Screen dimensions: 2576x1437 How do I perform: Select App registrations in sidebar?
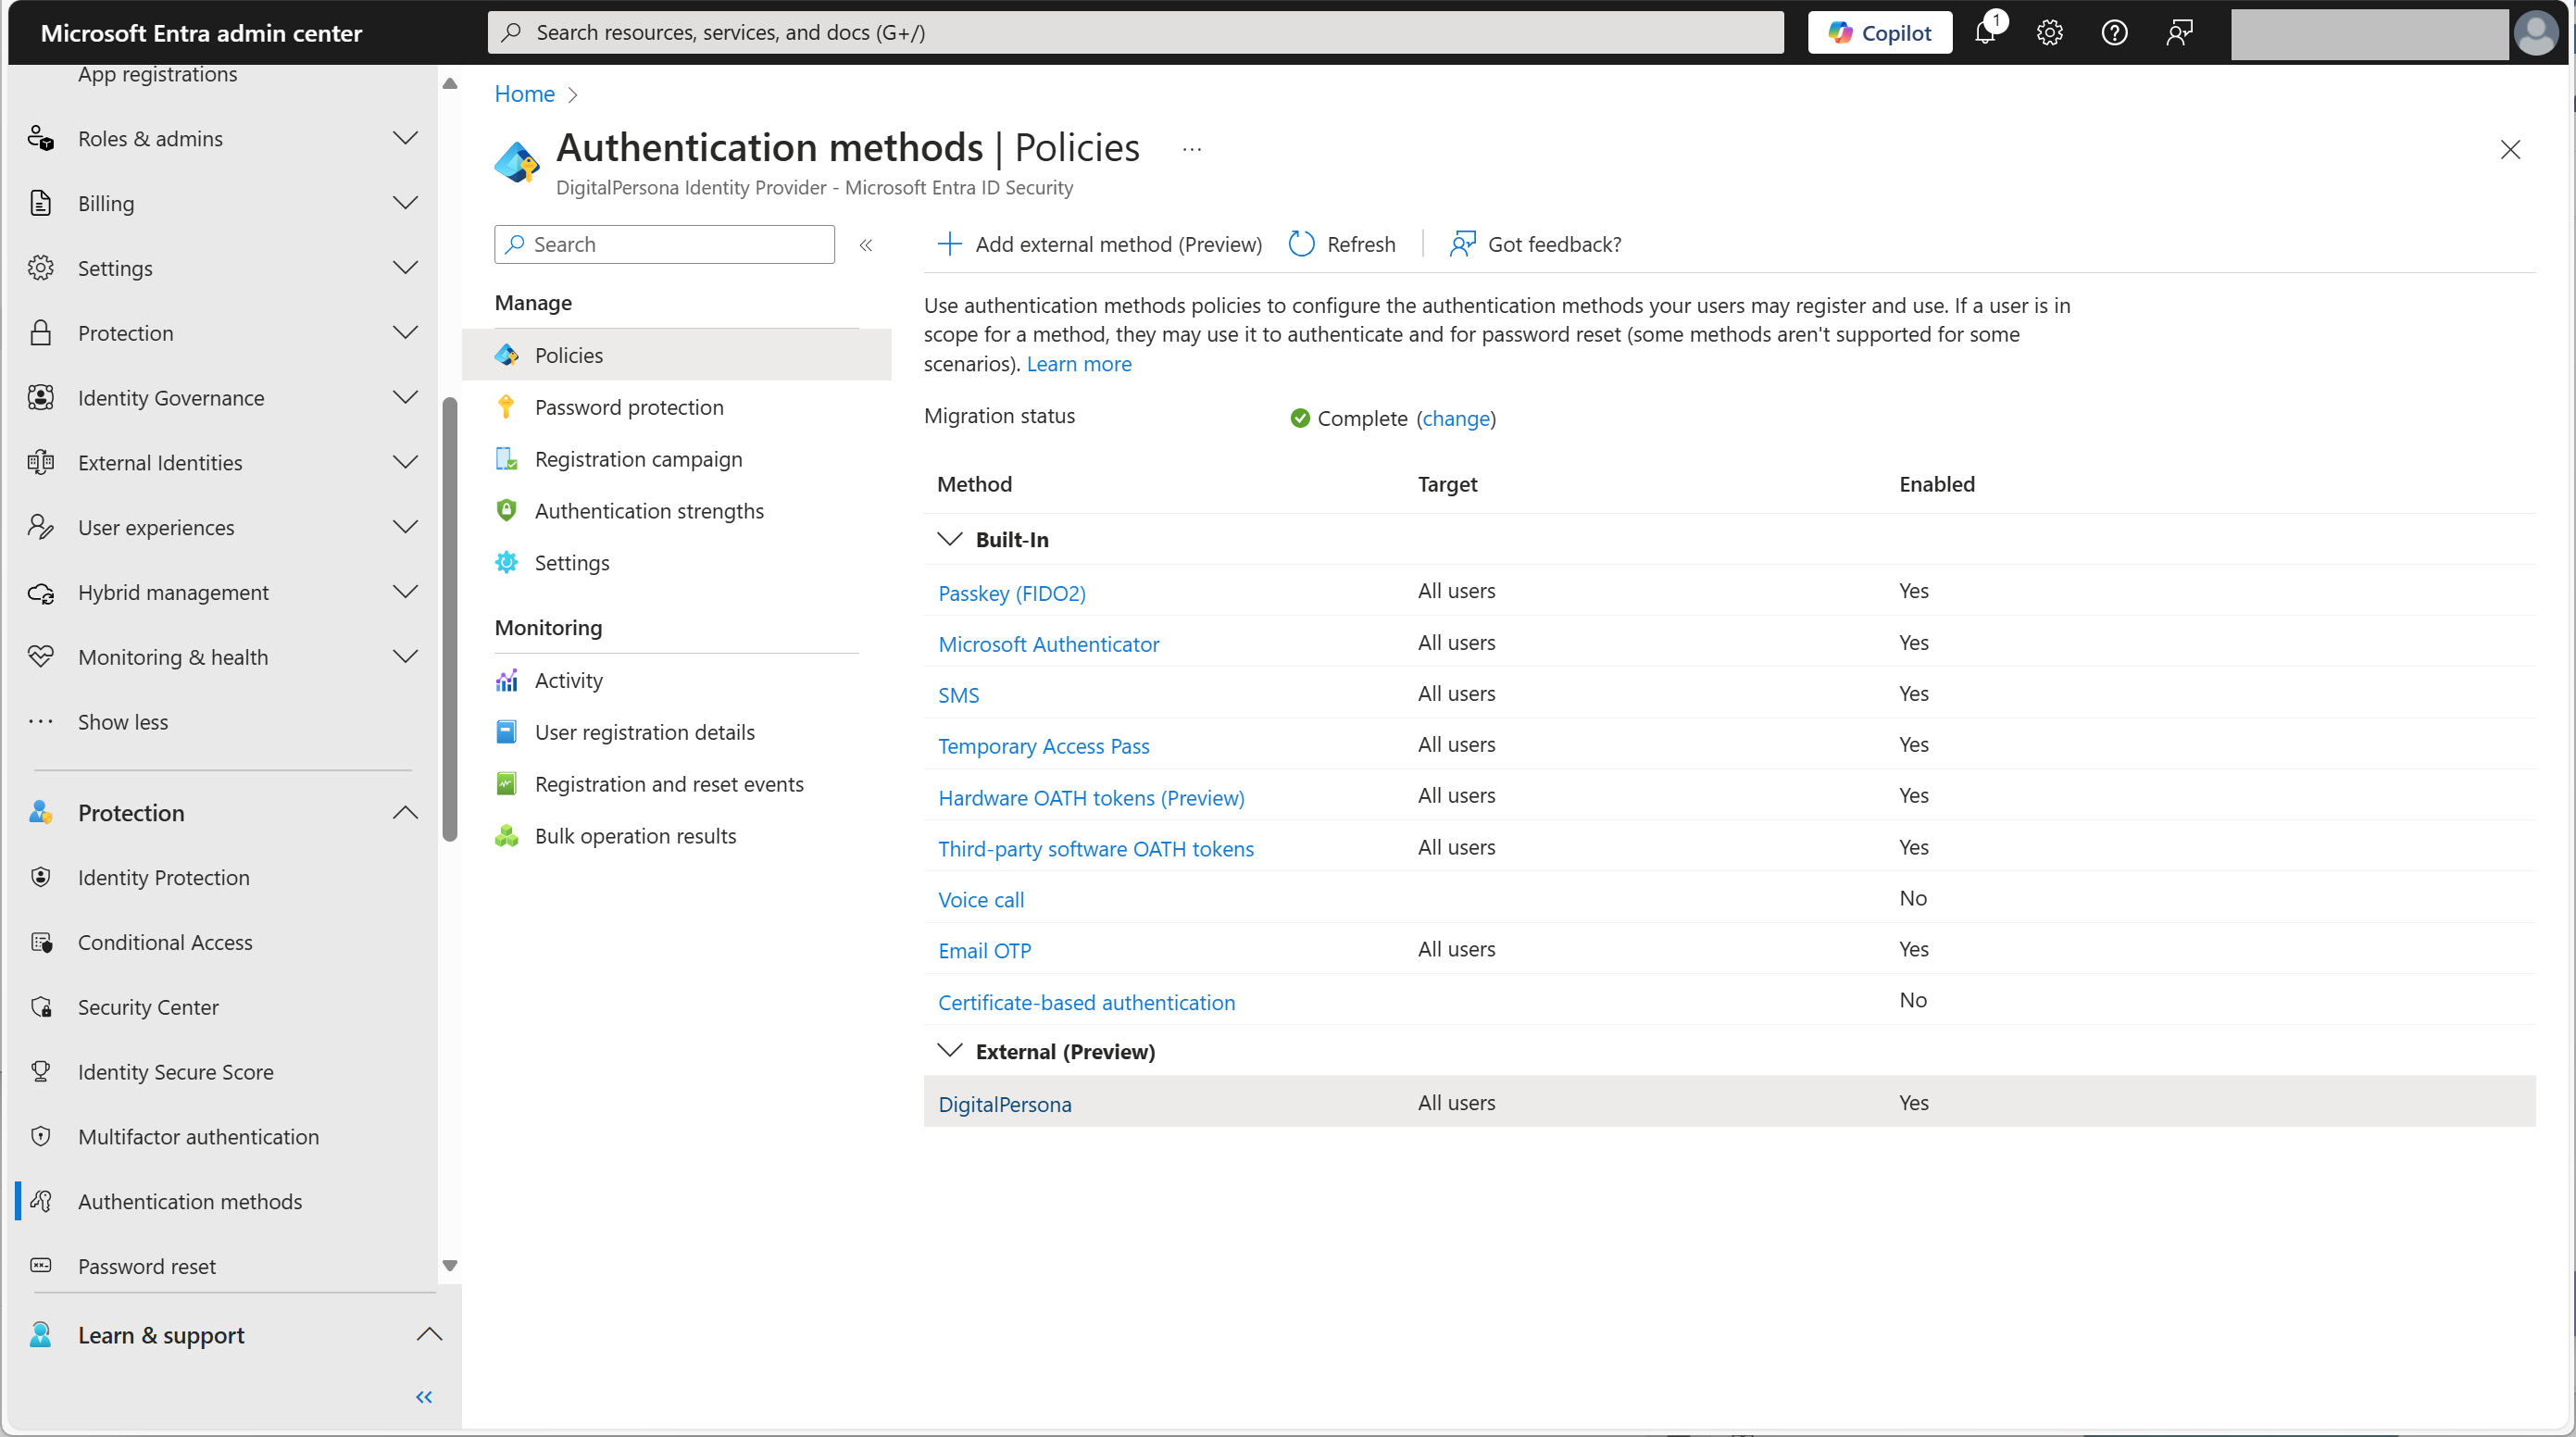[x=158, y=74]
